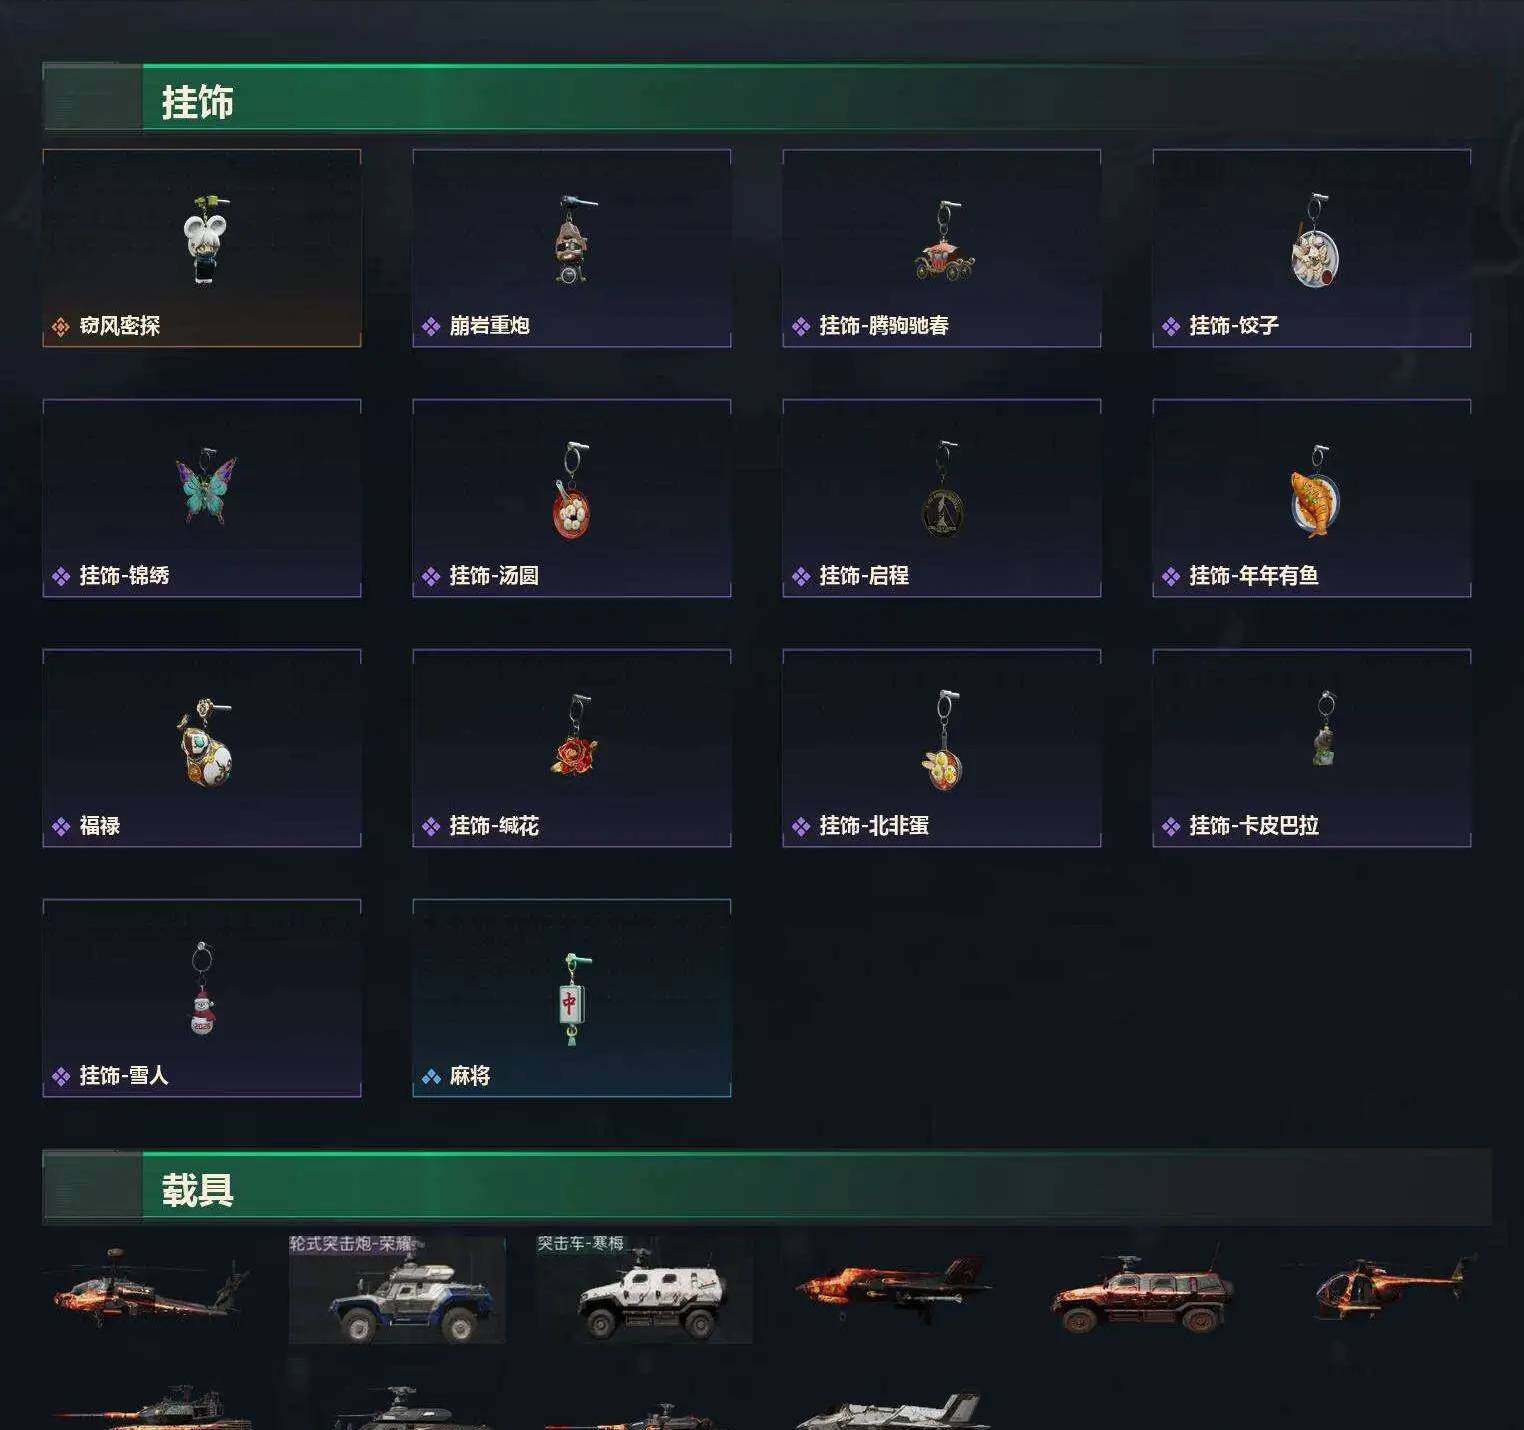Open the 挂饰-汤圆 bowl charm
The height and width of the screenshot is (1430, 1524).
point(574,490)
